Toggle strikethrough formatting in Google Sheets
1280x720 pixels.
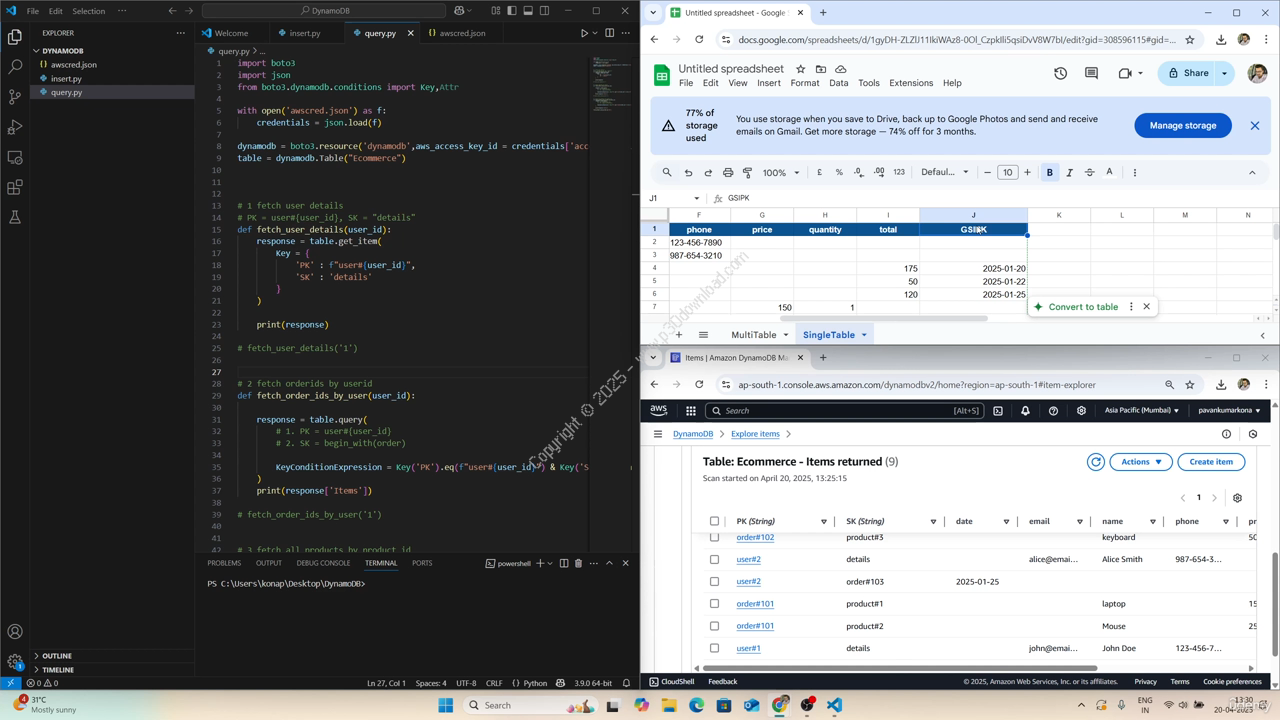pos(1089,172)
